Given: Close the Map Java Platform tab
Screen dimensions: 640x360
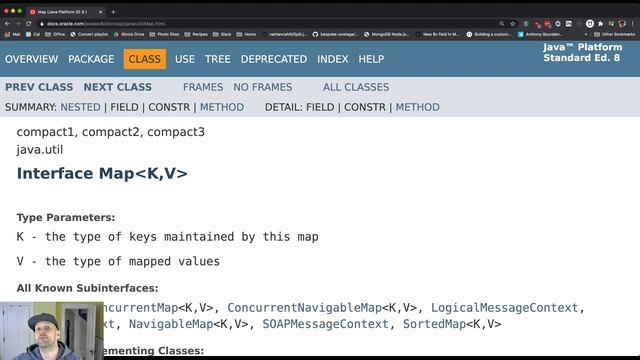Looking at the screenshot, I should click(100, 12).
